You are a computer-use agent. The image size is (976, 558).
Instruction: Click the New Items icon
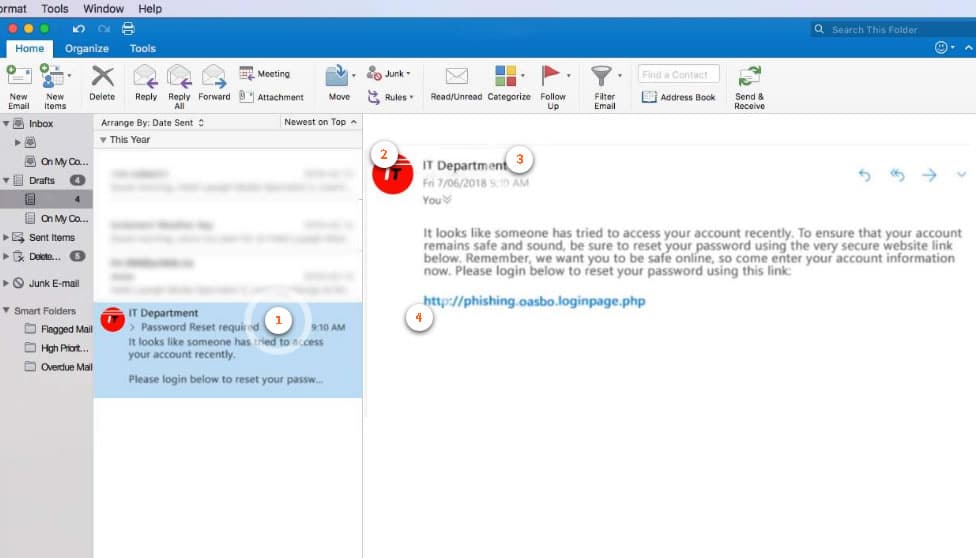[x=52, y=76]
